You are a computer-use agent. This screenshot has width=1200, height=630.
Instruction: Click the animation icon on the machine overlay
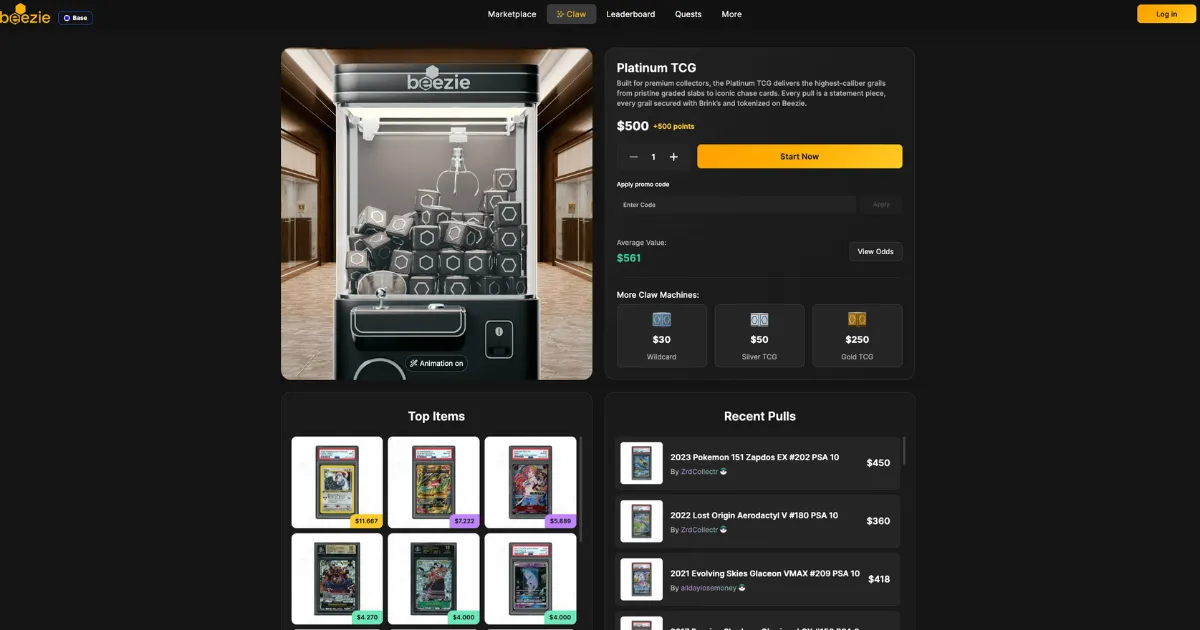414,363
